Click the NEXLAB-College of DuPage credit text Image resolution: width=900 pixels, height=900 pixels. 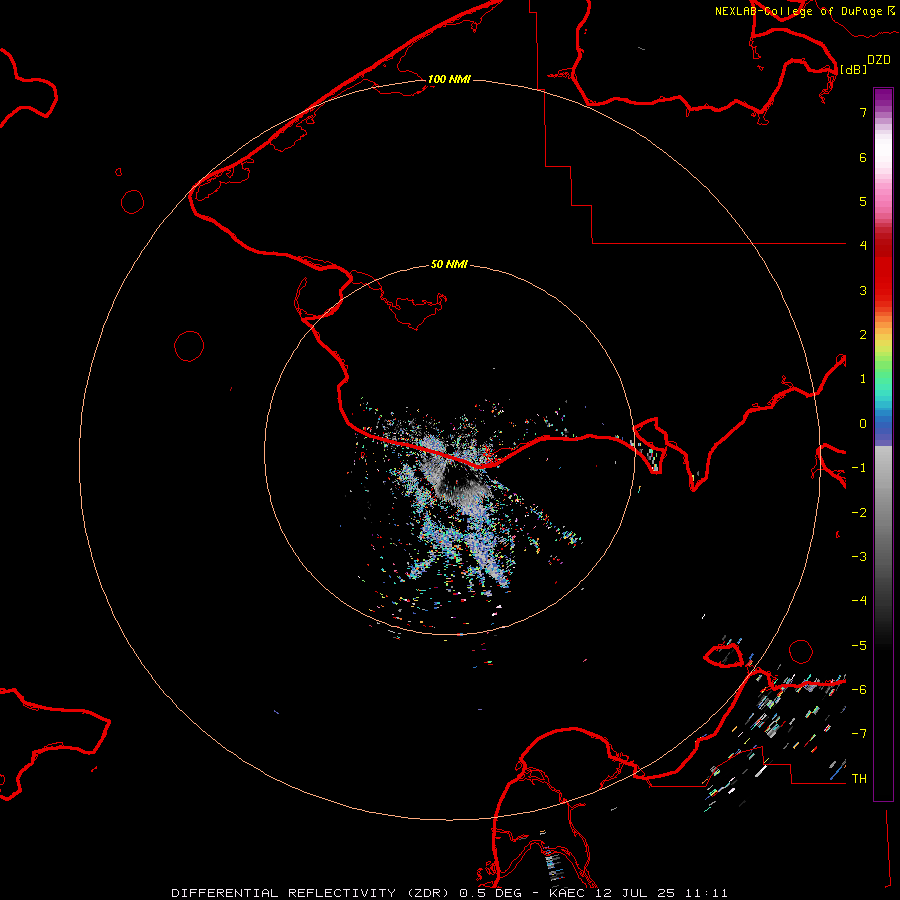[798, 11]
